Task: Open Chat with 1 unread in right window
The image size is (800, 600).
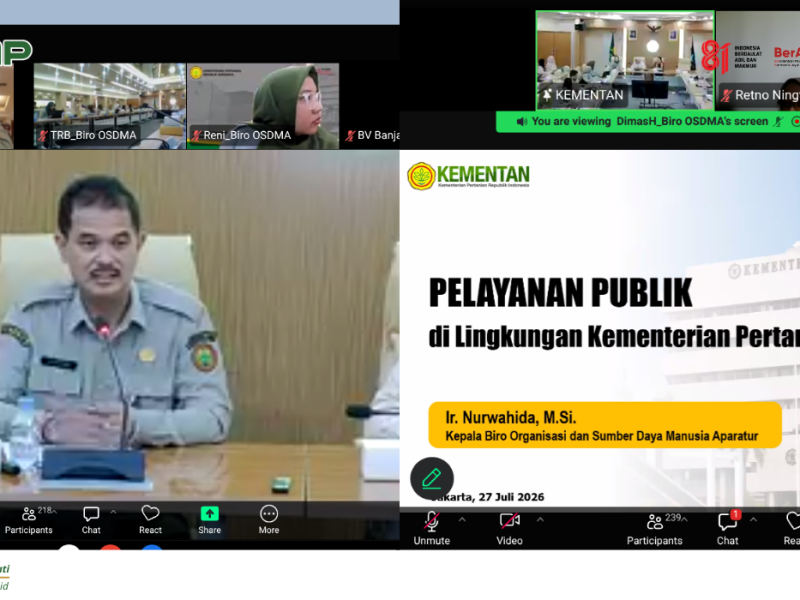Action: [728, 529]
